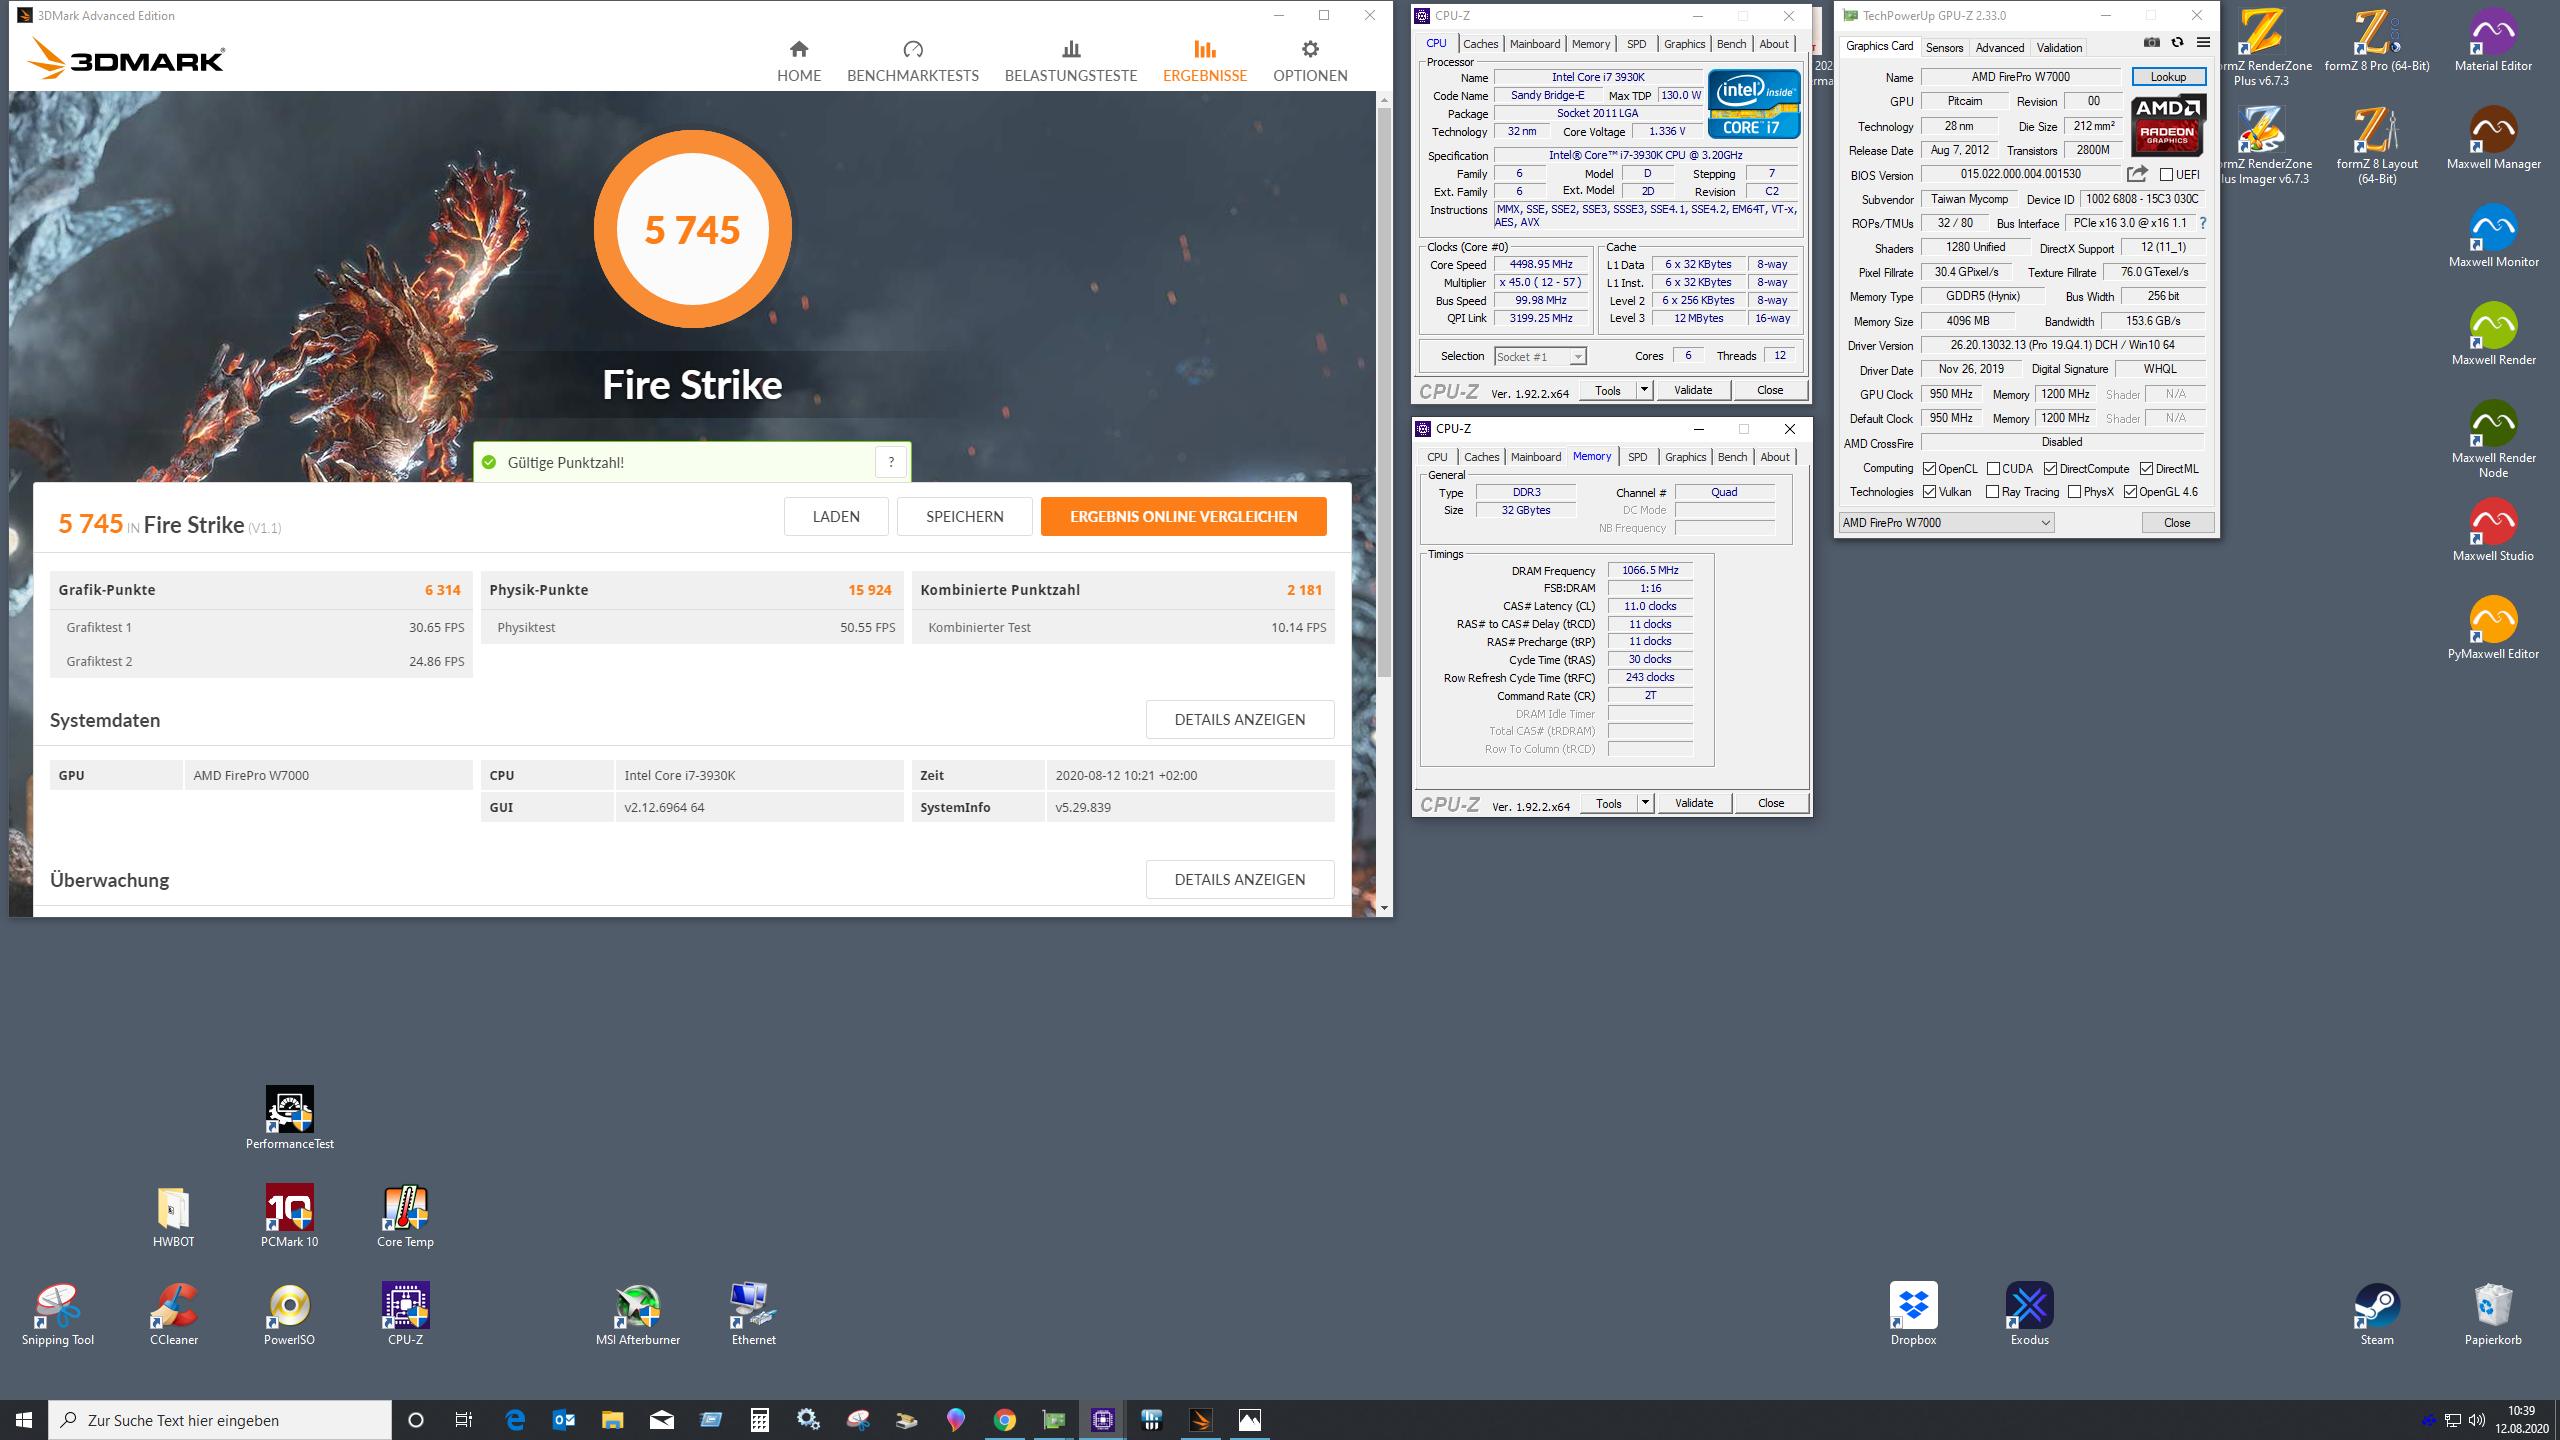The height and width of the screenshot is (1440, 2560).
Task: Click the Physik-Punkte 15 924 score
Action: coord(870,590)
